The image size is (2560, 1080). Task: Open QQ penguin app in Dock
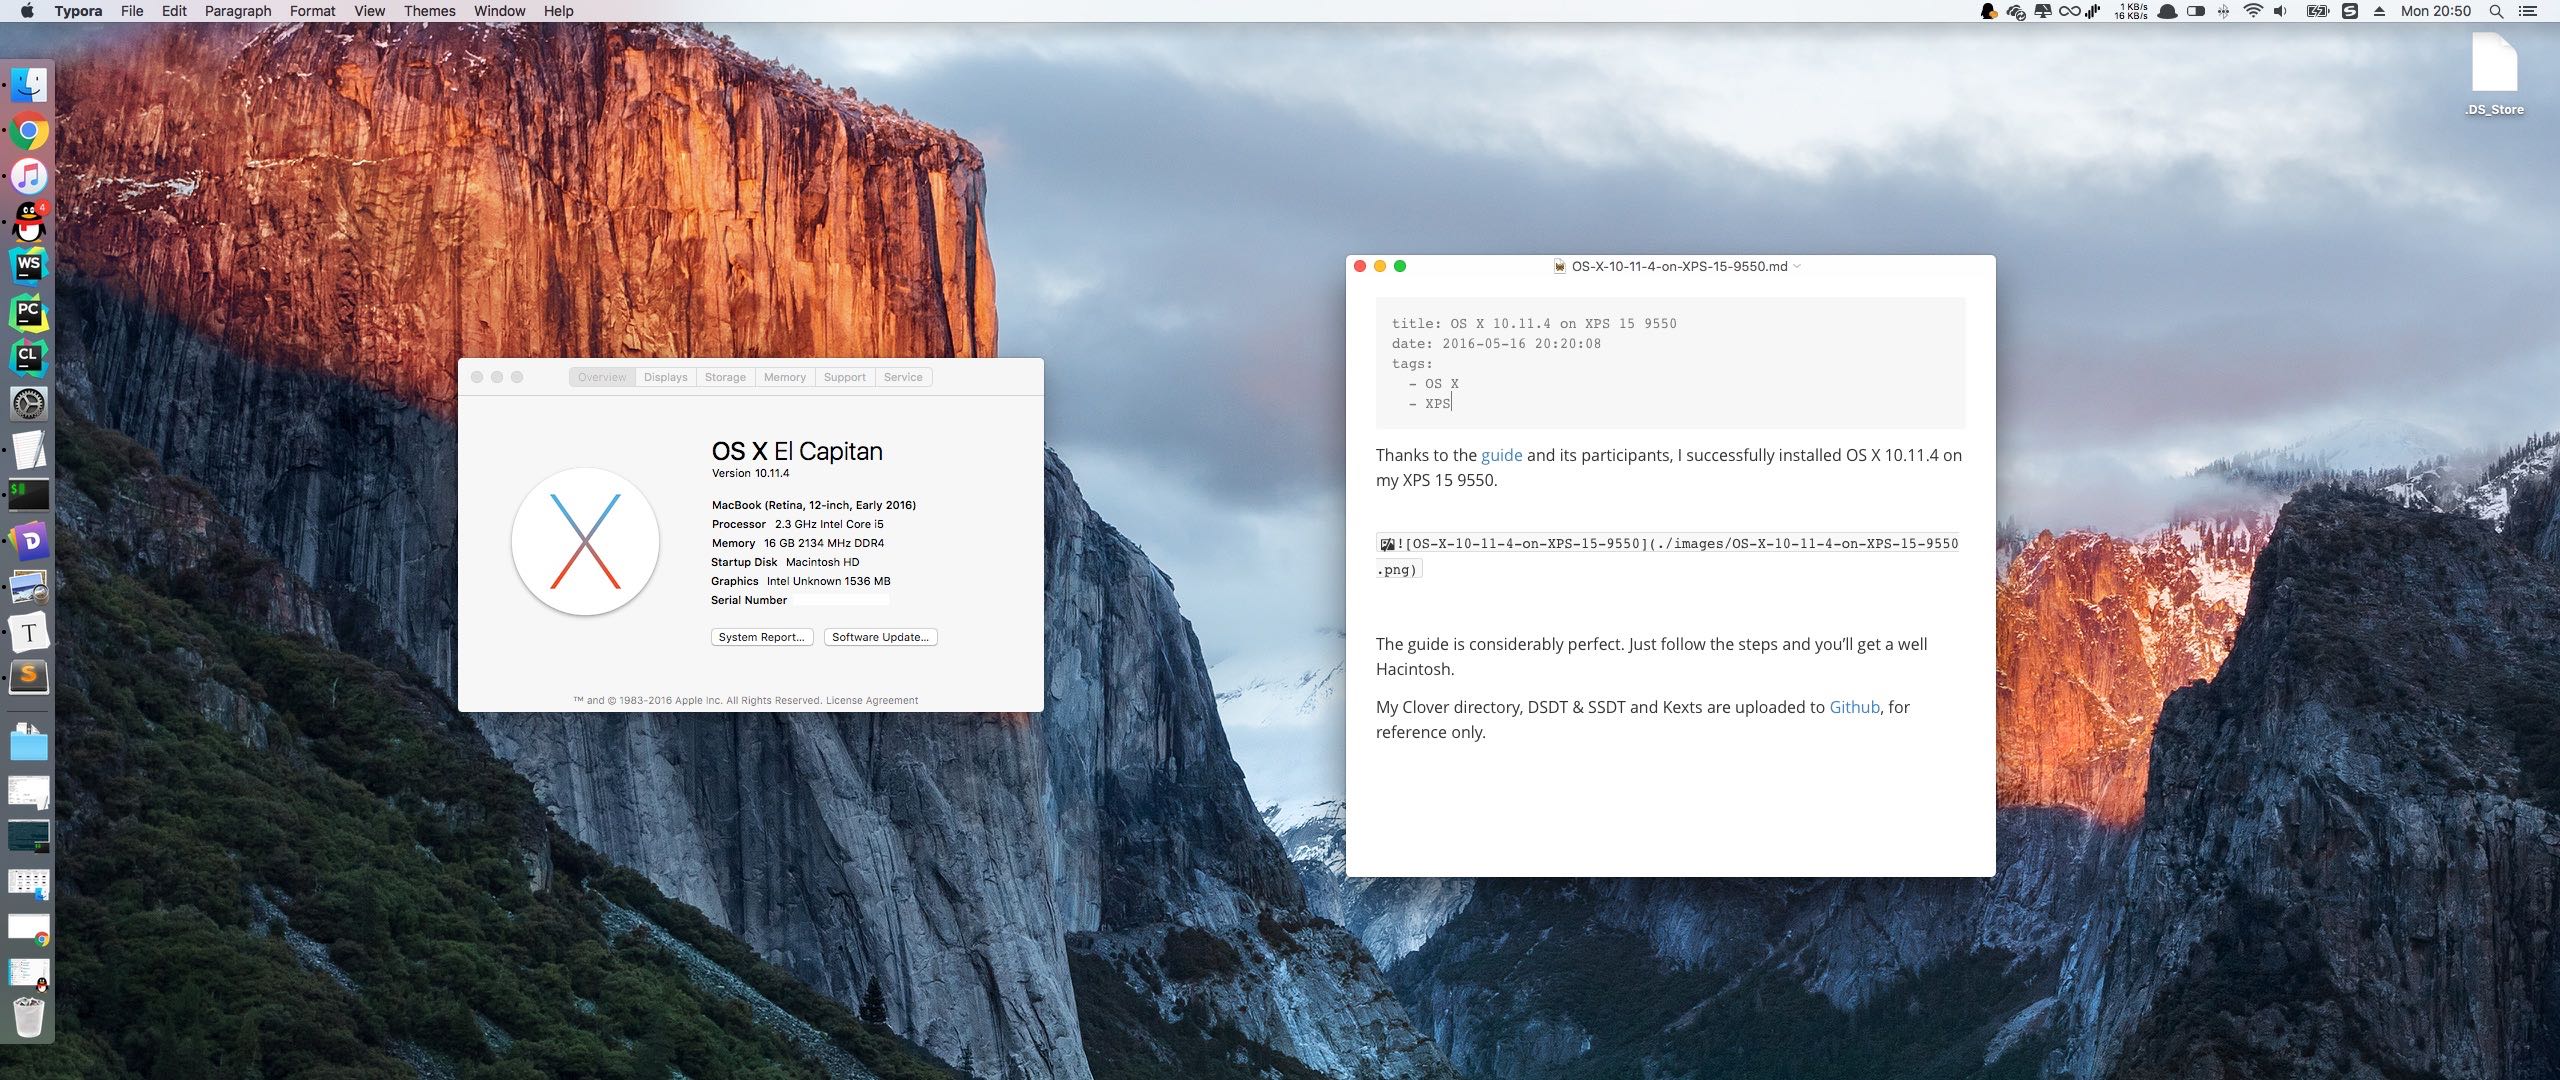pos(29,222)
